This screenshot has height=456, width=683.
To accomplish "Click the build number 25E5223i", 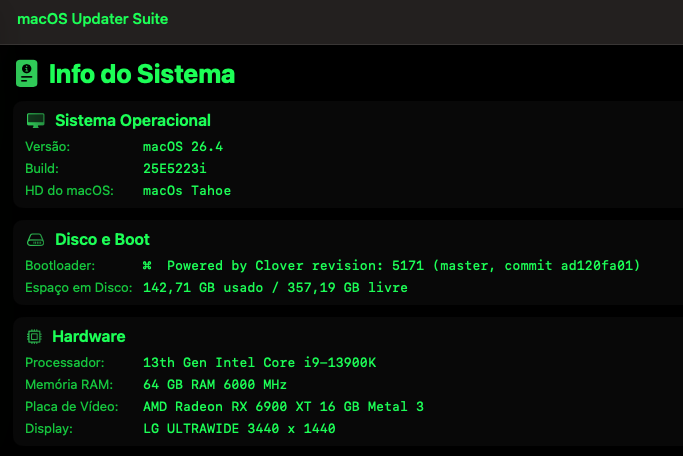I will (x=175, y=169).
